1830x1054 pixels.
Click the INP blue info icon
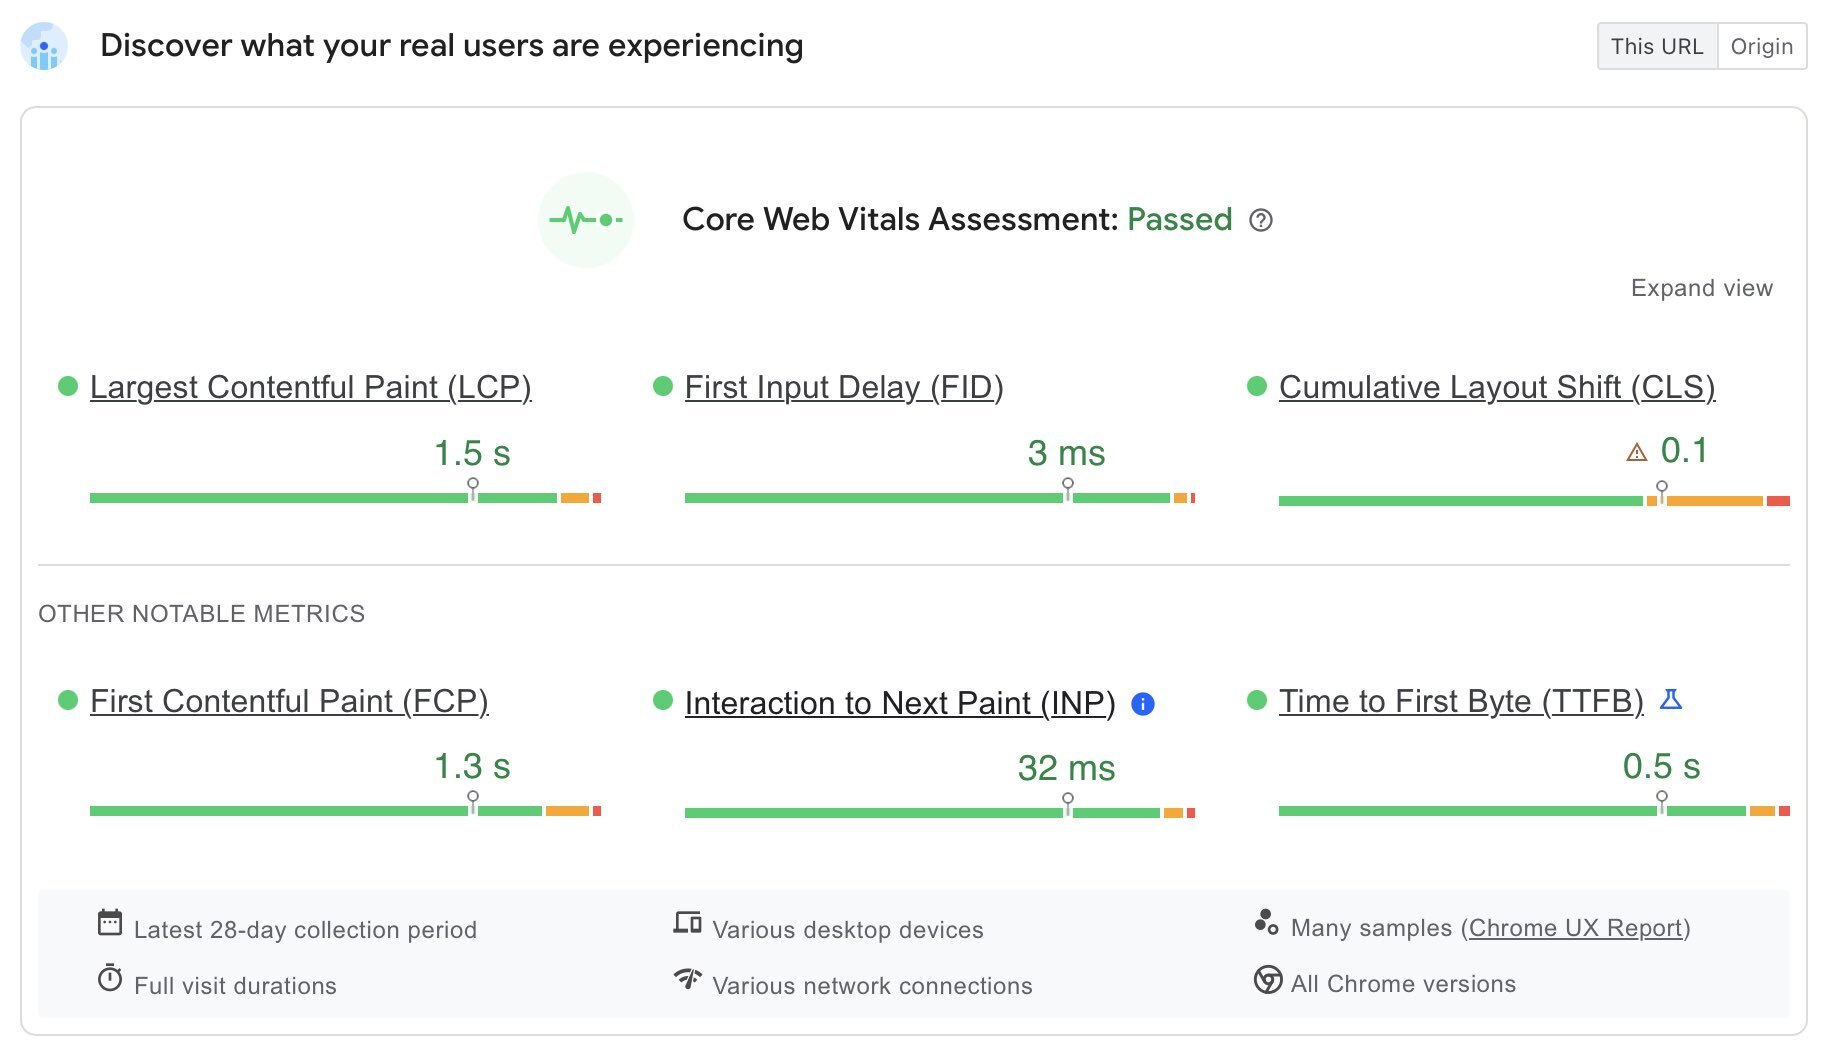tap(1143, 704)
